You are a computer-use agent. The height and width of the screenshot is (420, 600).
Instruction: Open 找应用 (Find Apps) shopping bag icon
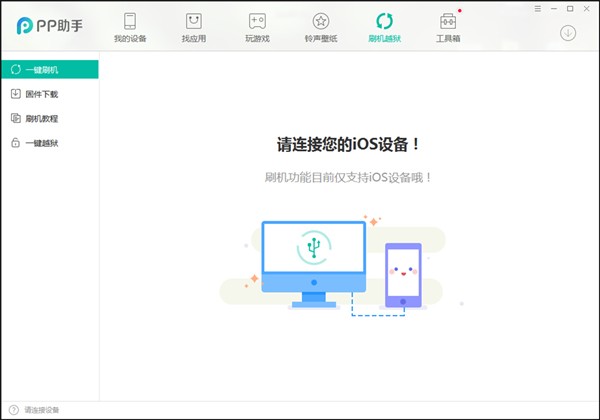click(x=193, y=21)
